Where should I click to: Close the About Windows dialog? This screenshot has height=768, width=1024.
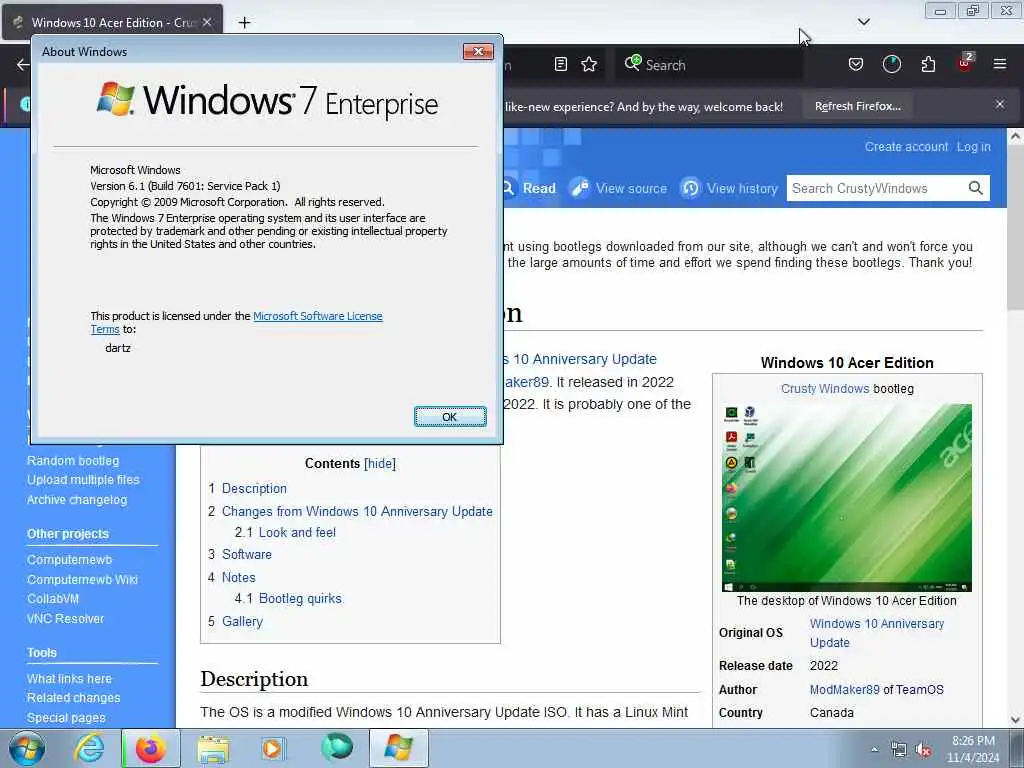click(478, 52)
